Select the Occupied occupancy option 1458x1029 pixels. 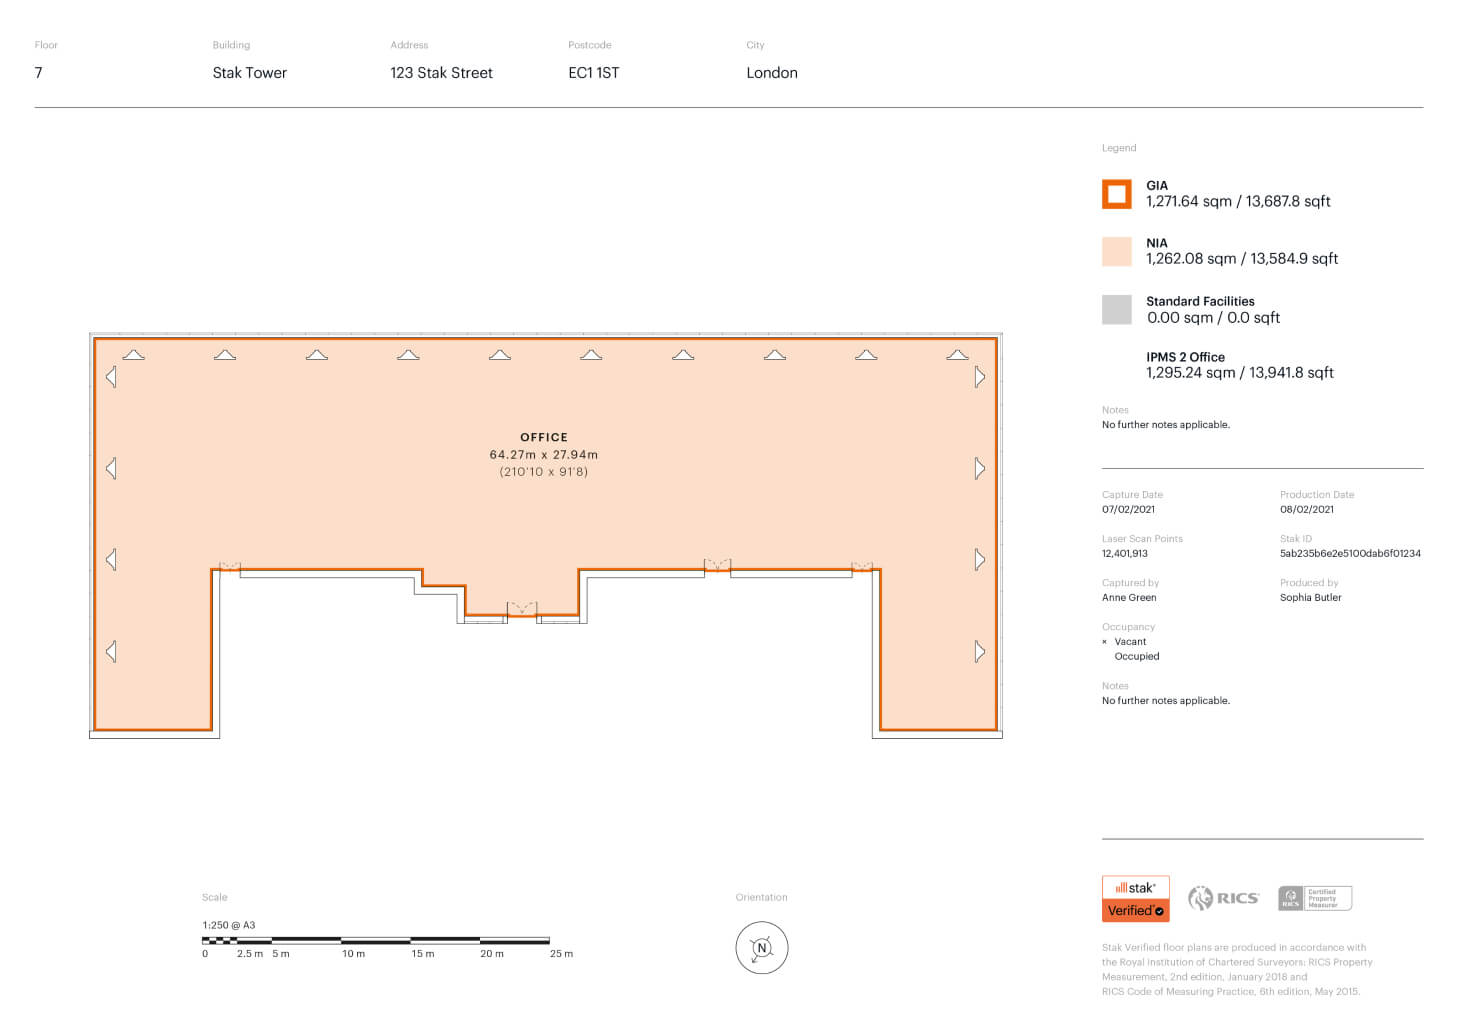[1137, 657]
